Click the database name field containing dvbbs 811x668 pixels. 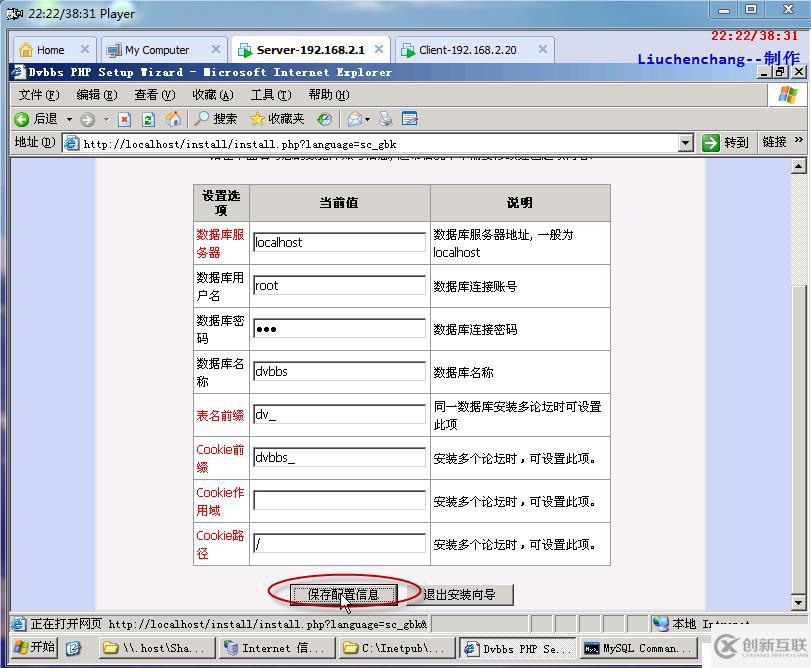pos(339,371)
